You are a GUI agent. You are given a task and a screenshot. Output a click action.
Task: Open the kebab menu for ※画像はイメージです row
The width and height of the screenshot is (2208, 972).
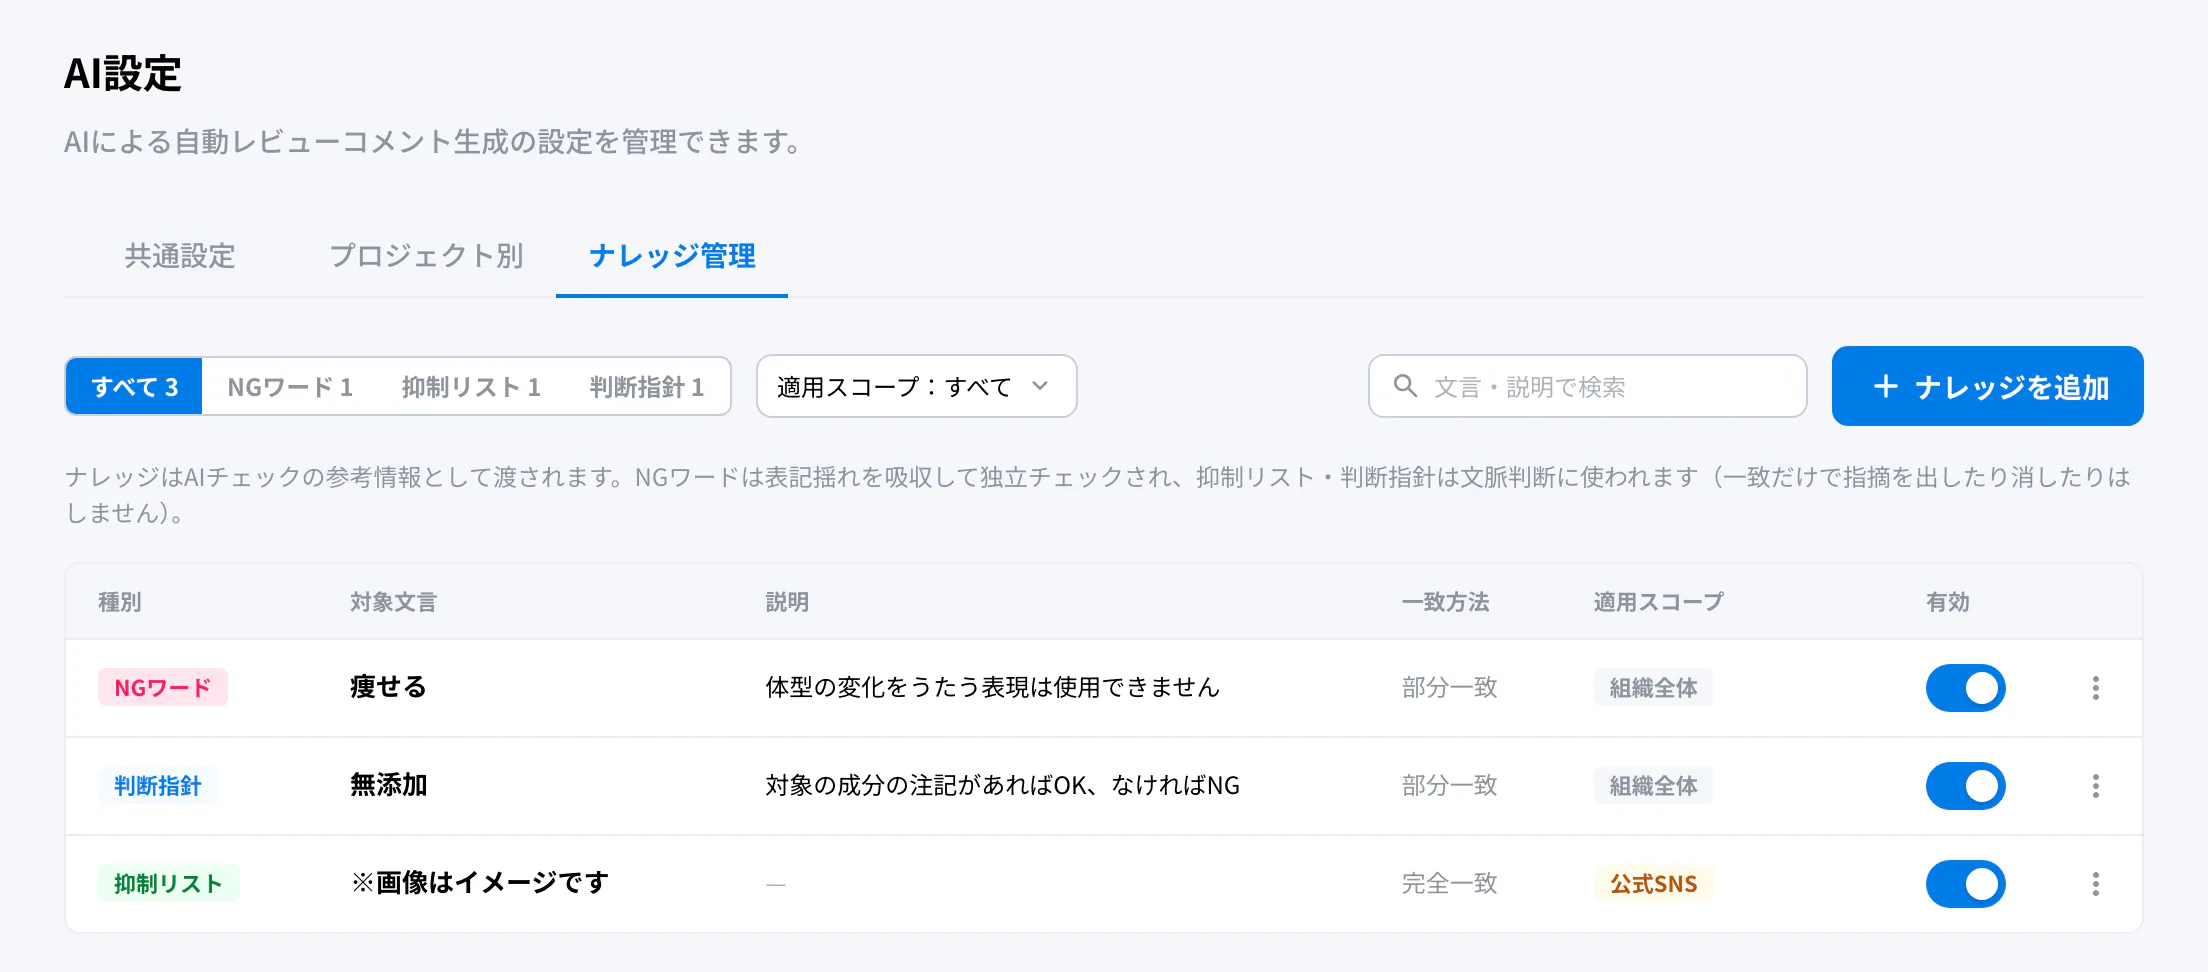point(2095,884)
